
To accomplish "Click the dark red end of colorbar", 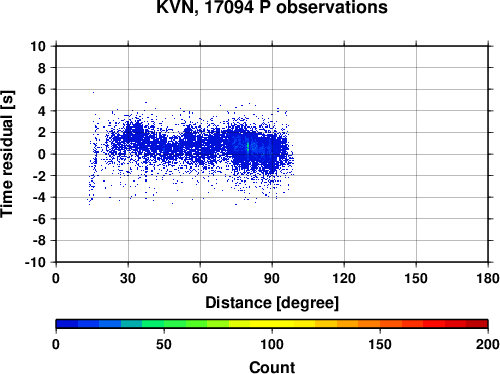I will (477, 324).
